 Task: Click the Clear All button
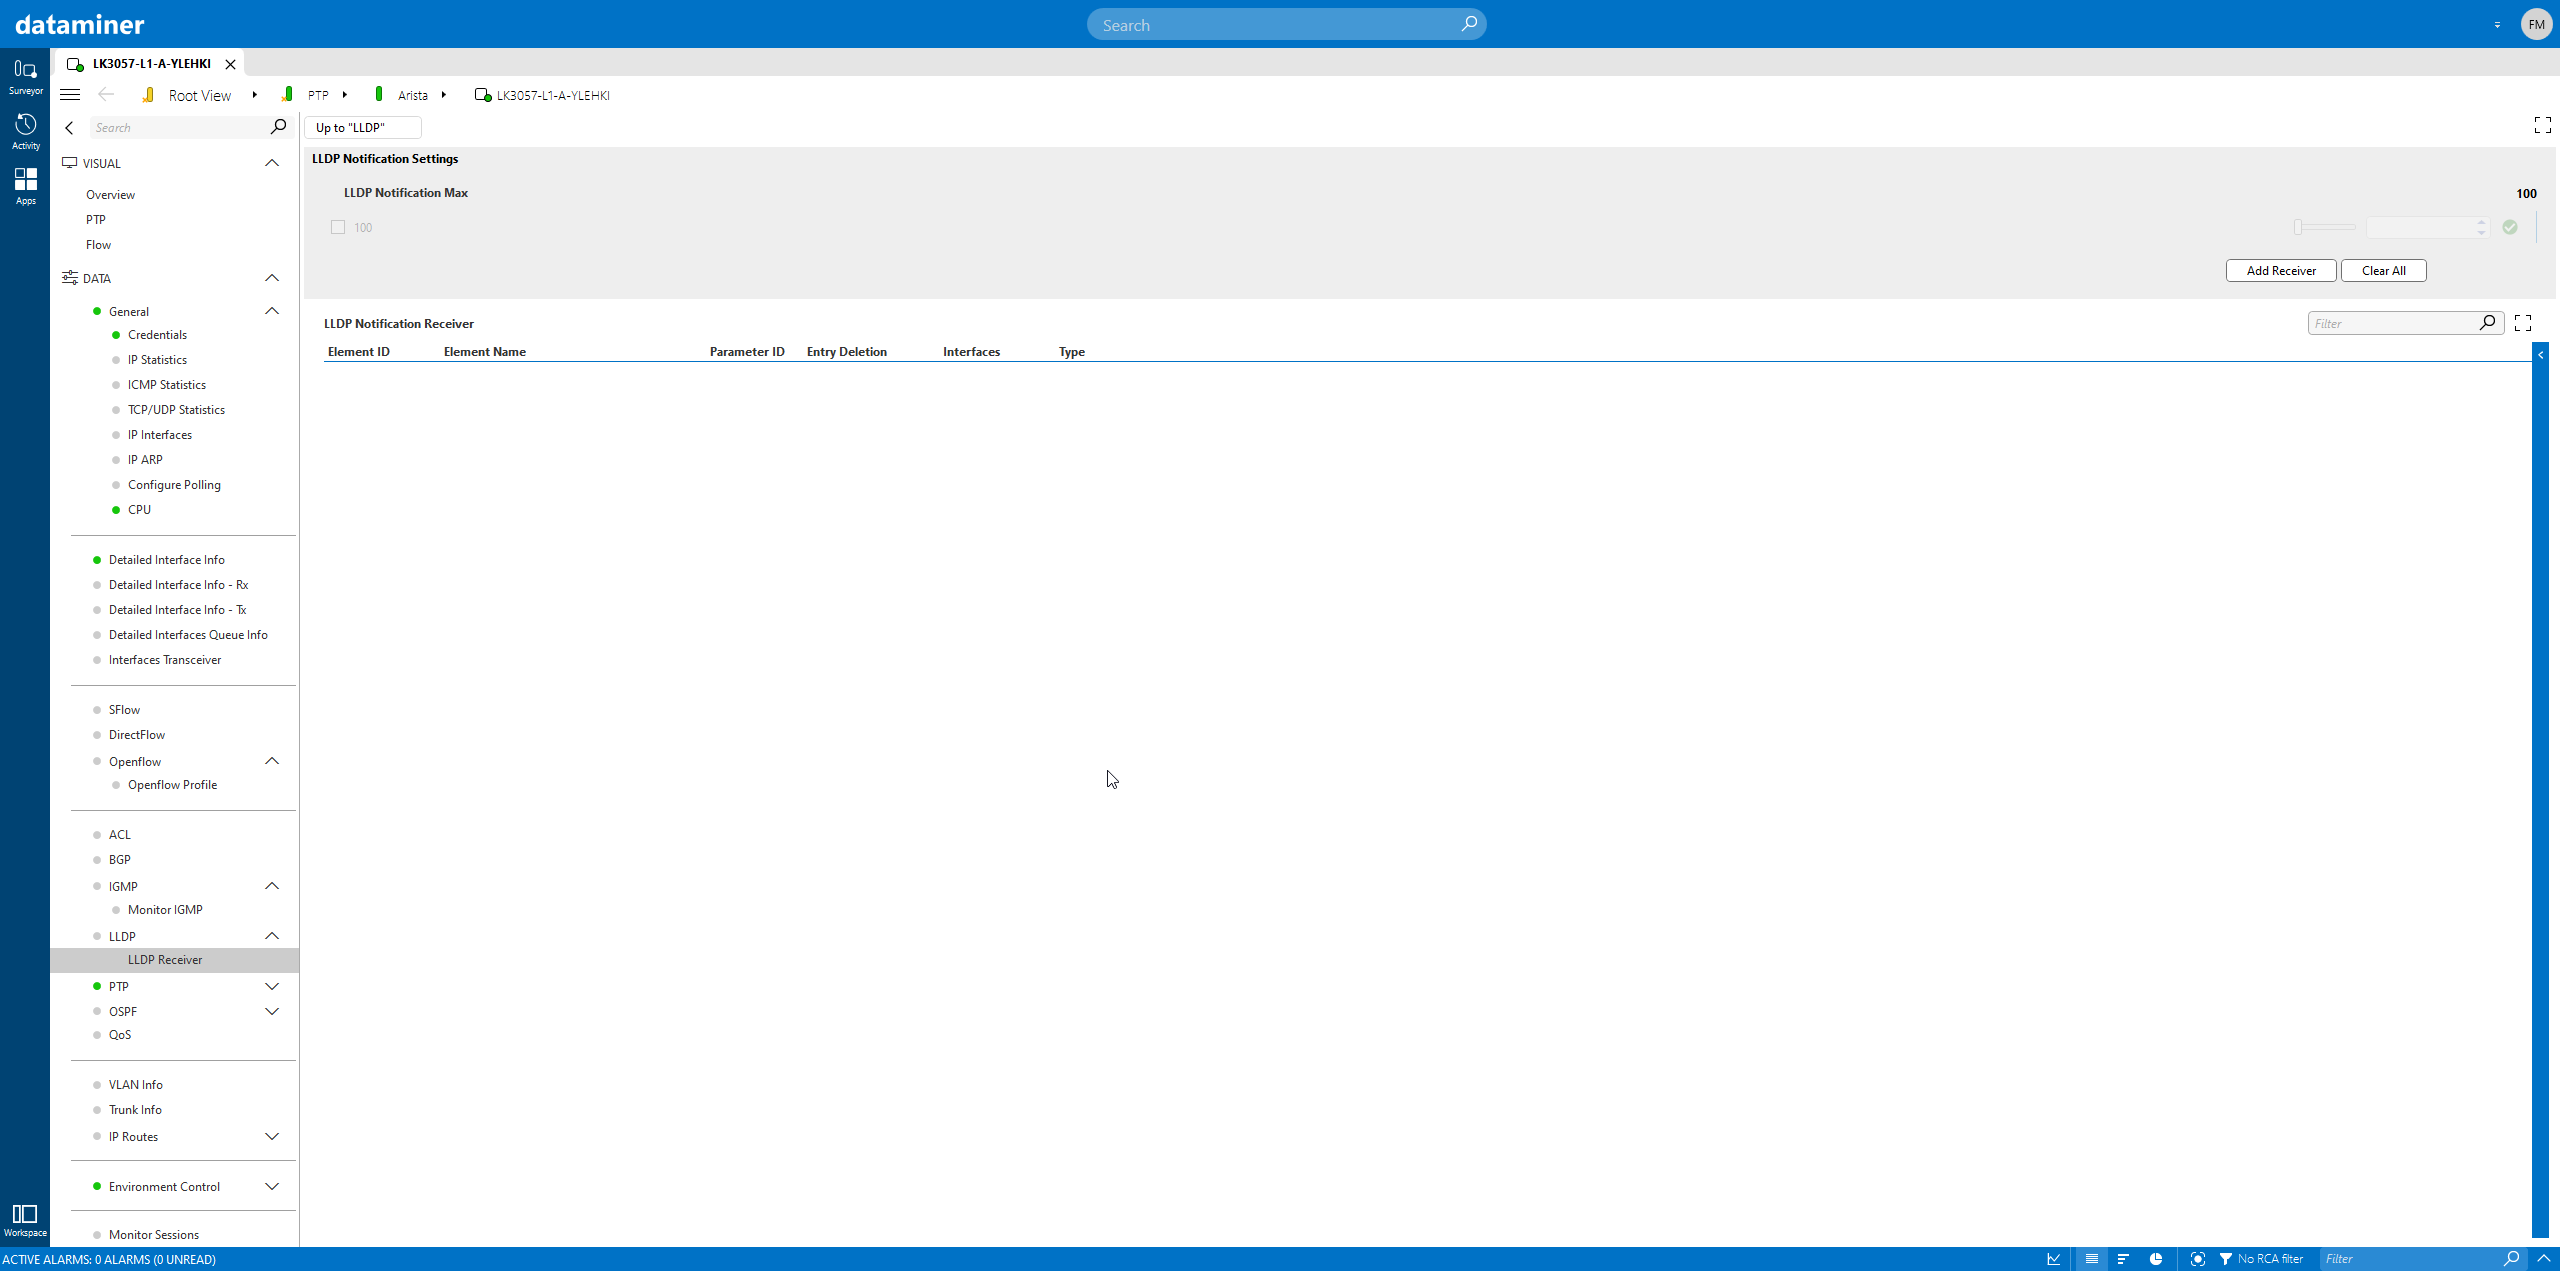coord(2384,271)
